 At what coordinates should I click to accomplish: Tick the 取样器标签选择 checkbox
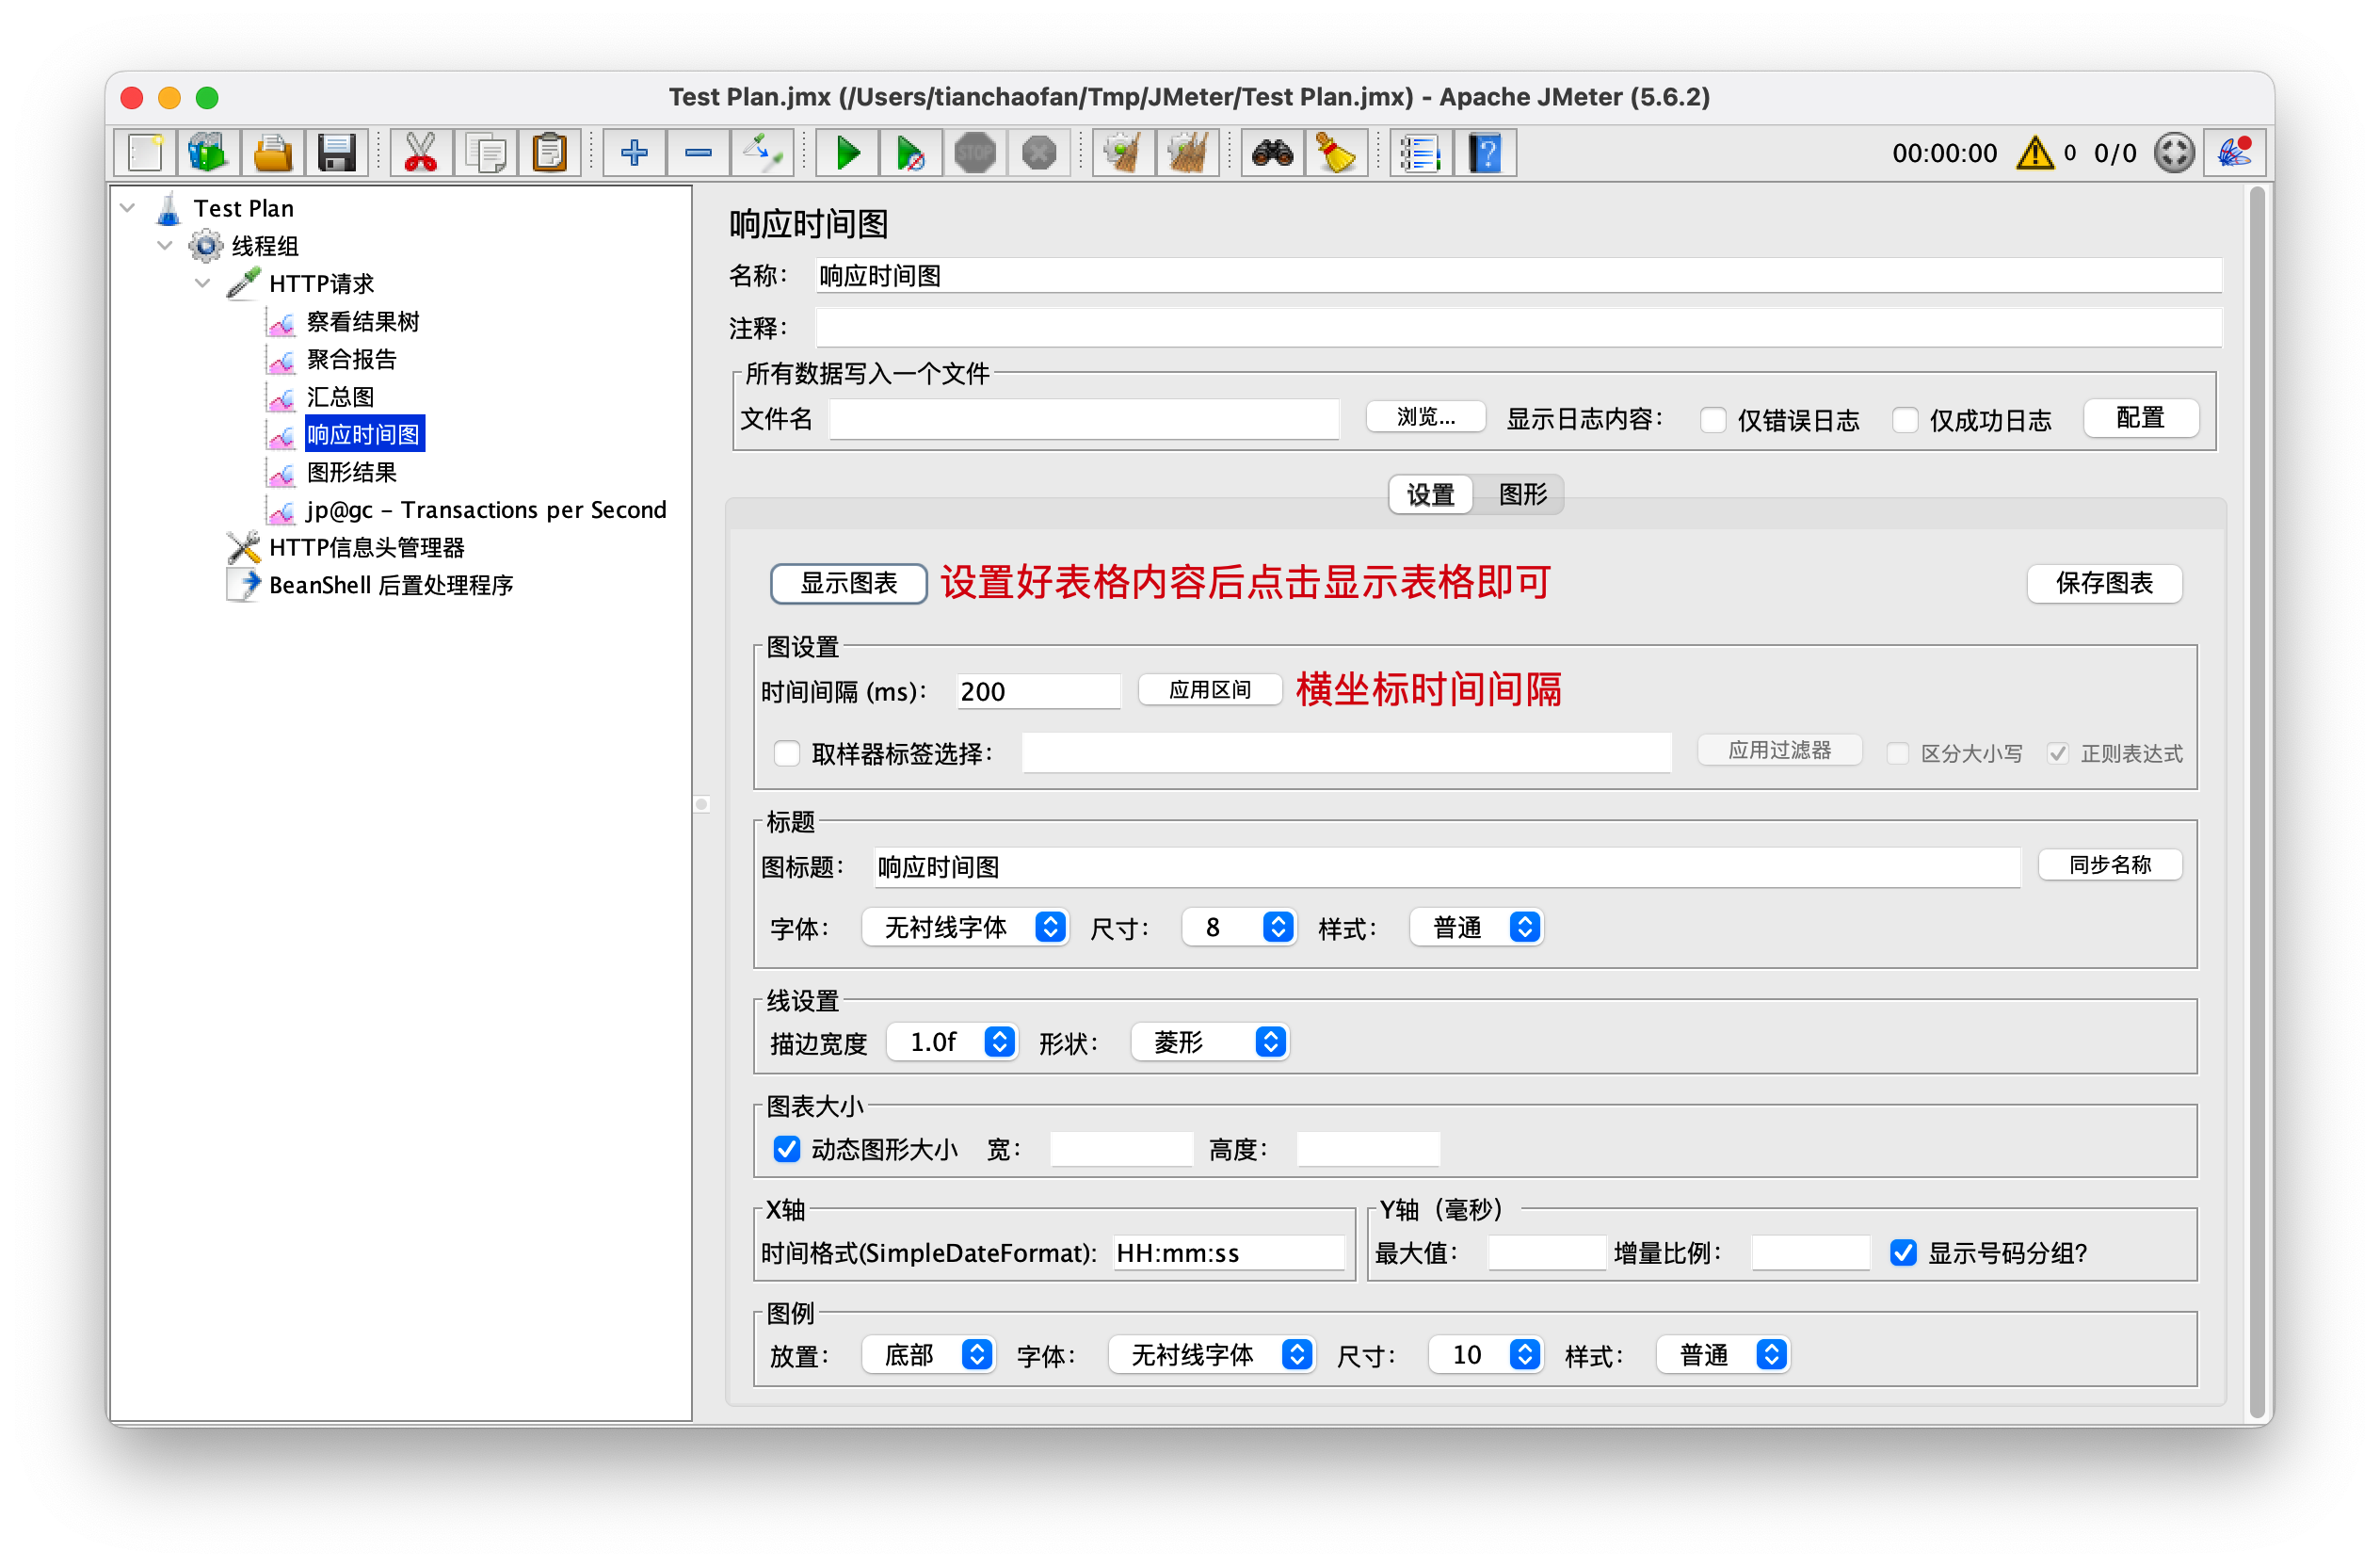pos(787,753)
